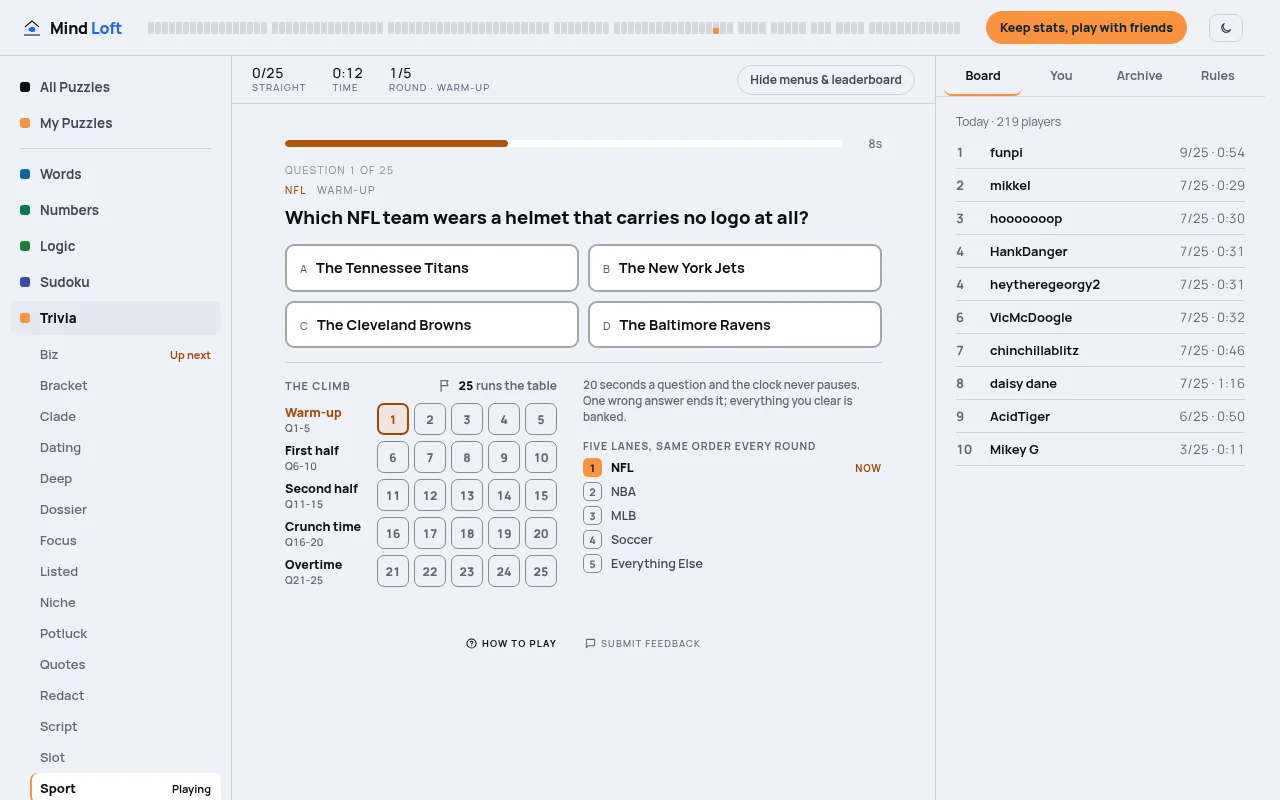
Task: Click Keep stats, play with friends
Action: click(x=1086, y=28)
